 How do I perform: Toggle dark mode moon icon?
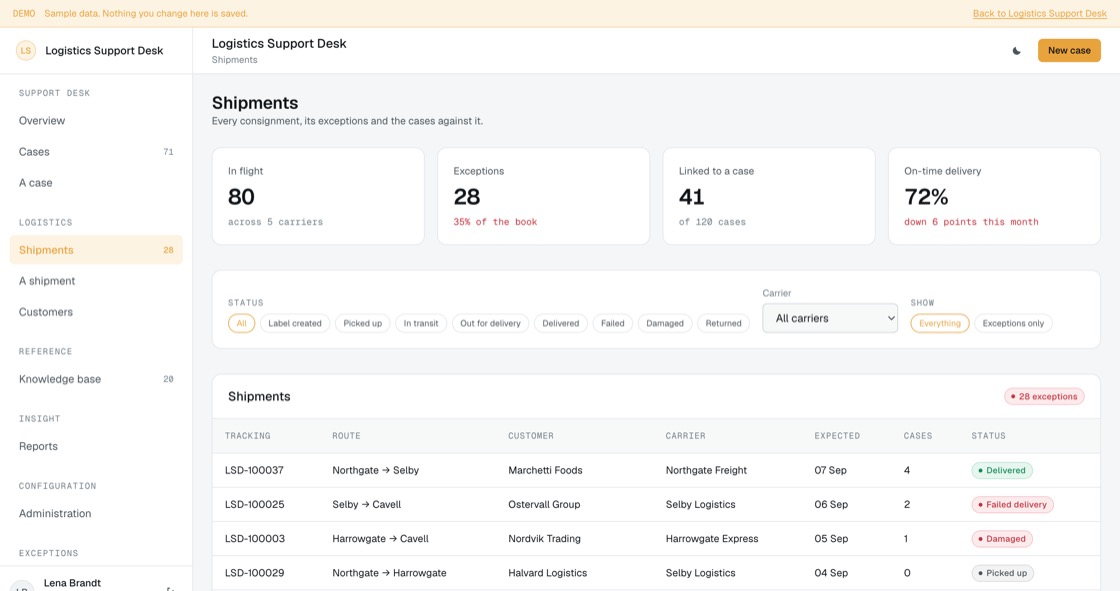click(x=1016, y=51)
